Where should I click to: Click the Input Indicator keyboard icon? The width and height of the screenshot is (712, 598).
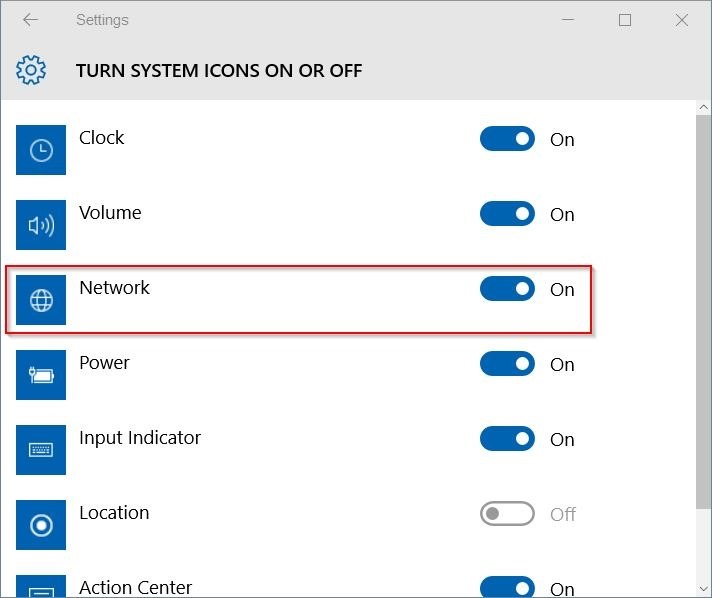tap(41, 450)
